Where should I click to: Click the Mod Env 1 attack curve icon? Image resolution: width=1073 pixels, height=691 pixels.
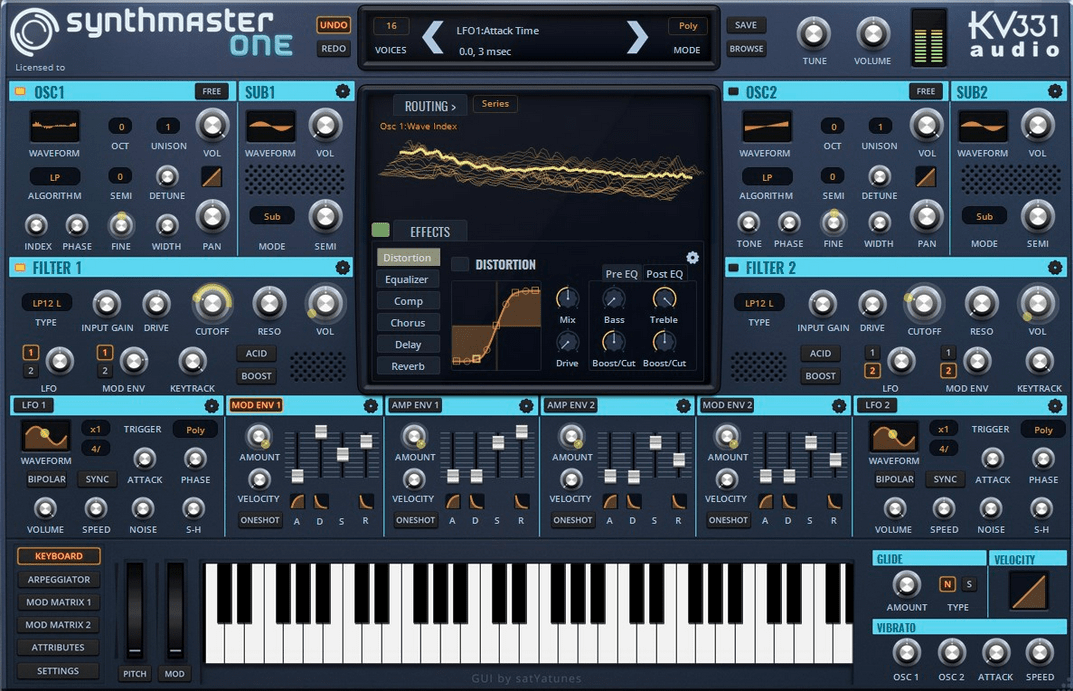coord(297,501)
